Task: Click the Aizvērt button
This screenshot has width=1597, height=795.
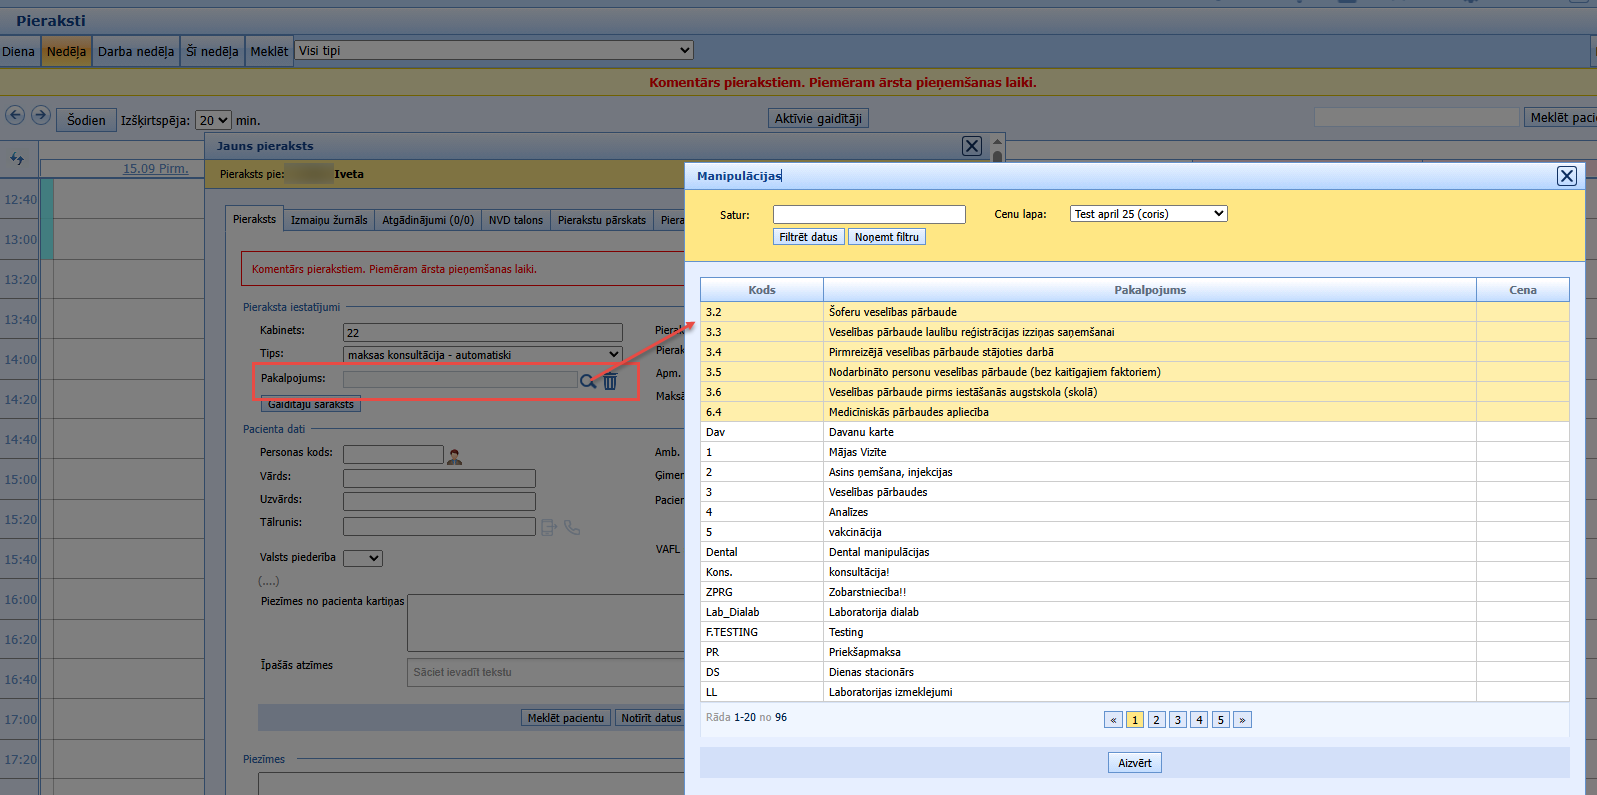Action: [1135, 763]
